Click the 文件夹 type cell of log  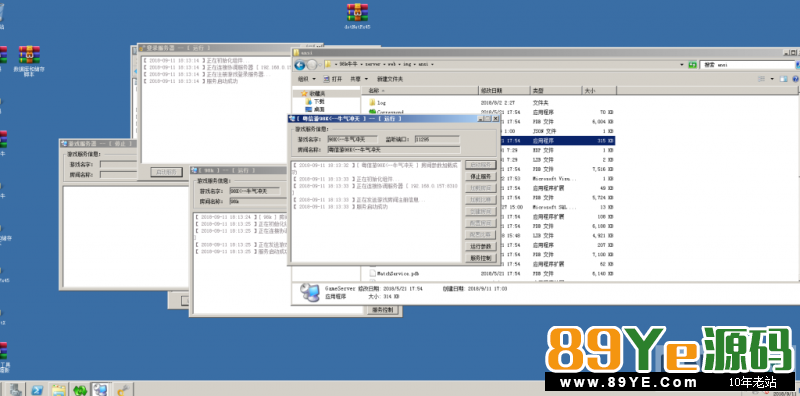541,103
